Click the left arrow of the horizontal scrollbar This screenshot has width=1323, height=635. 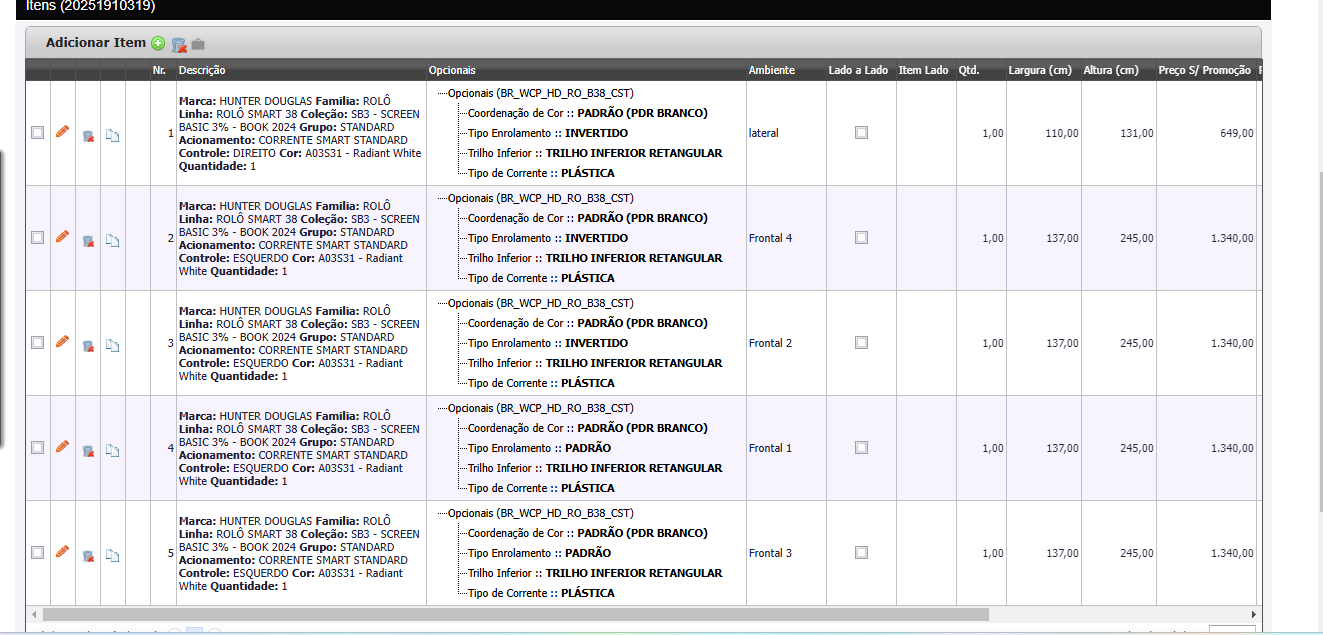pos(33,614)
